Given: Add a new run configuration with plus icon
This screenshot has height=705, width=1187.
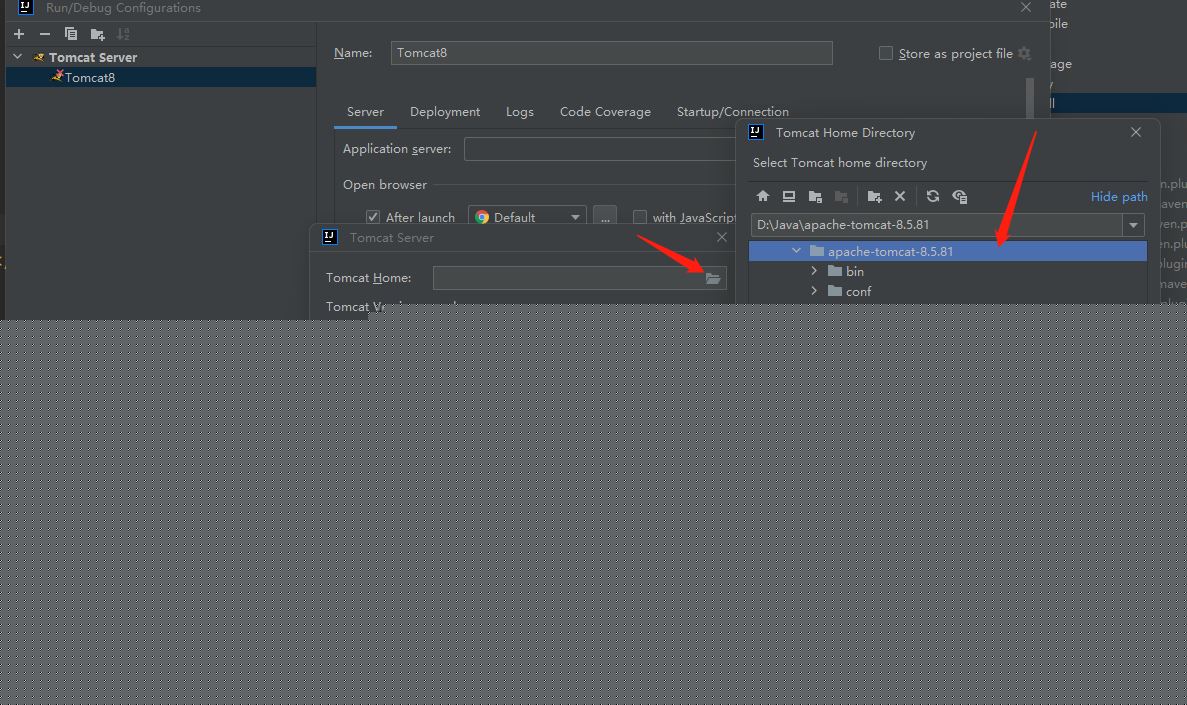Looking at the screenshot, I should pyautogui.click(x=19, y=34).
